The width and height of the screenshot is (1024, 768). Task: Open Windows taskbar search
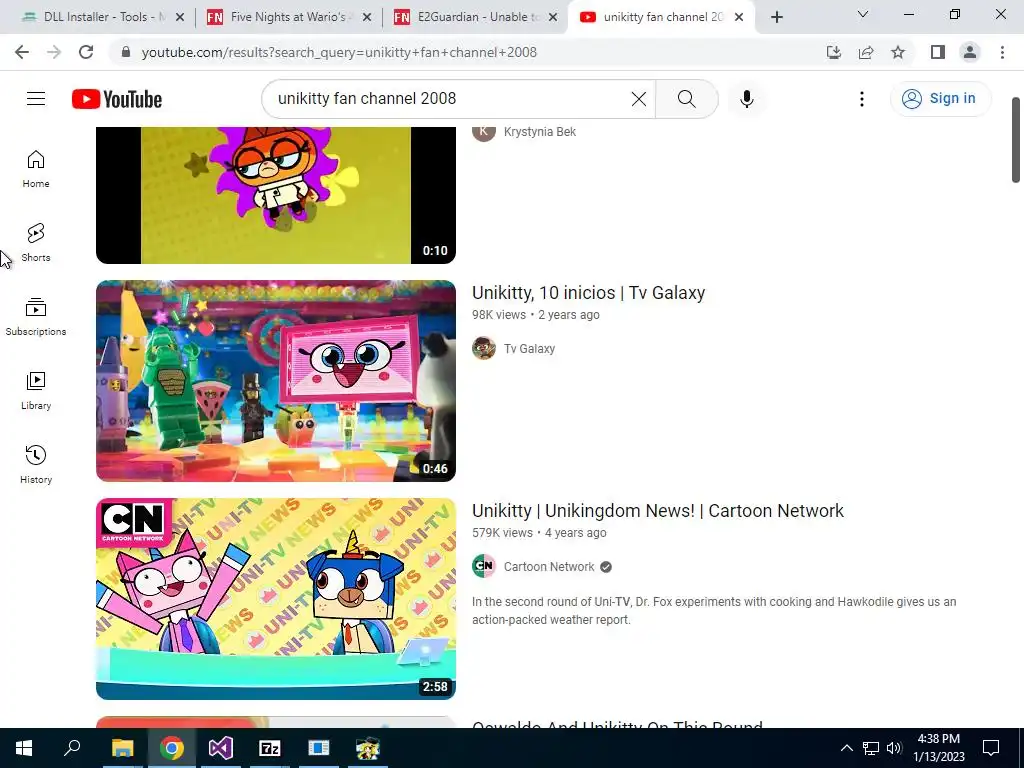click(x=72, y=748)
